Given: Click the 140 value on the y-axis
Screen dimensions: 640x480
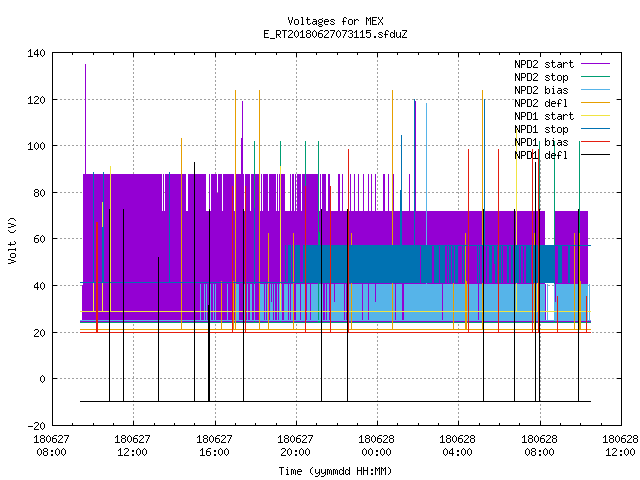Looking at the screenshot, I should (x=36, y=53).
